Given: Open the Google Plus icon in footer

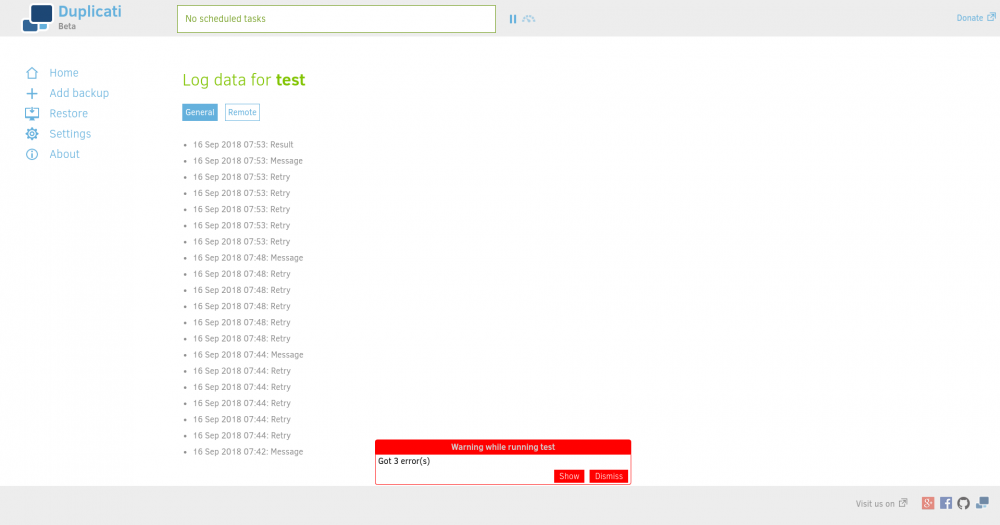Looking at the screenshot, I should coord(928,503).
